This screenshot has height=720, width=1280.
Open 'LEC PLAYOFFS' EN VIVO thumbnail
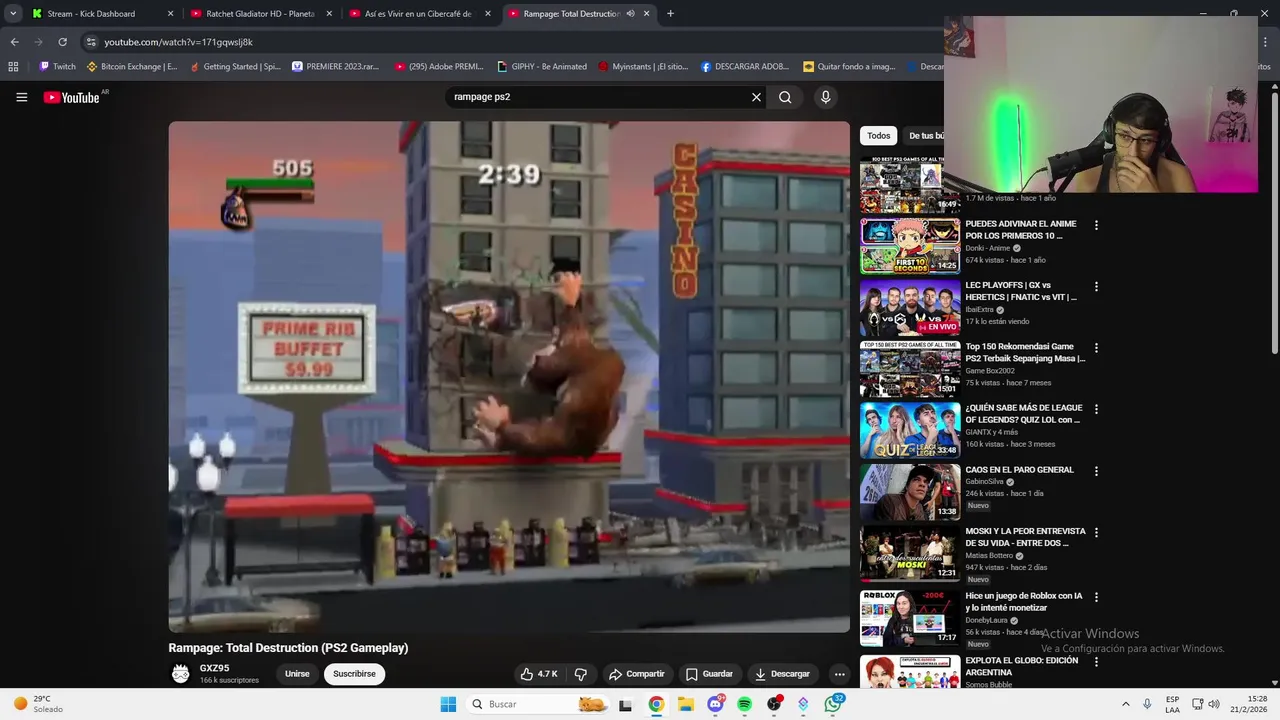(910, 307)
